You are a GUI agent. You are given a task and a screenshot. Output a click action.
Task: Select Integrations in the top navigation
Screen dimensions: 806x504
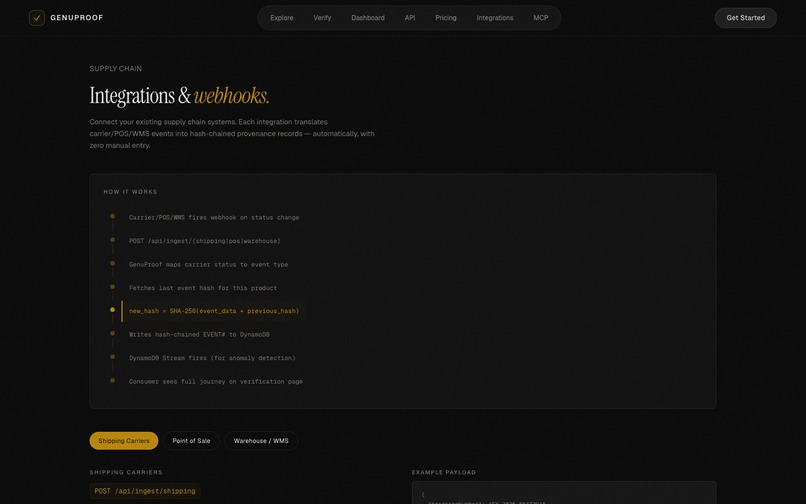494,18
